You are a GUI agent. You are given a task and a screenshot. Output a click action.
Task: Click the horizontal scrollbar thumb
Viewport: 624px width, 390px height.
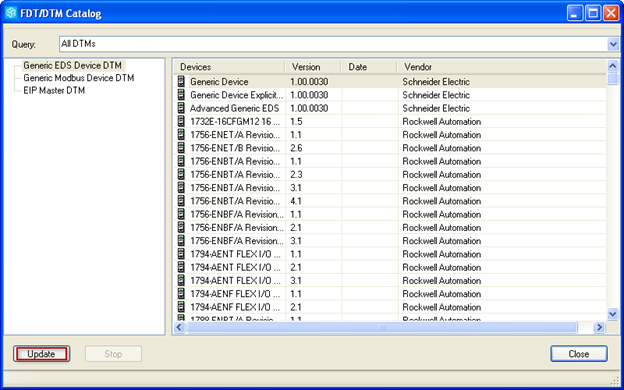click(x=382, y=328)
